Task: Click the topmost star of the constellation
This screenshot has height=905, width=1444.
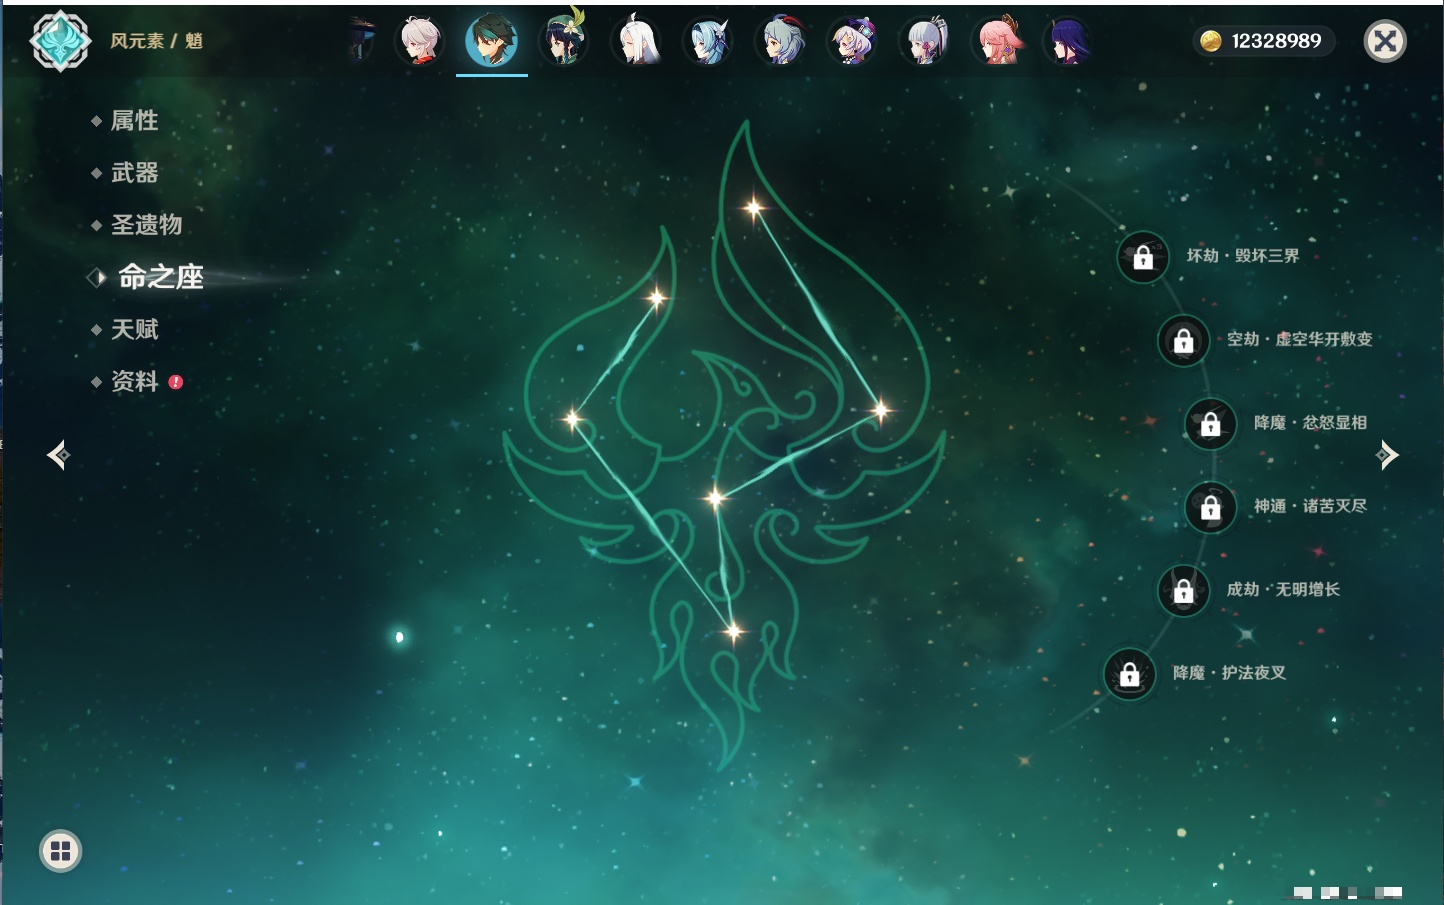Action: pos(753,208)
